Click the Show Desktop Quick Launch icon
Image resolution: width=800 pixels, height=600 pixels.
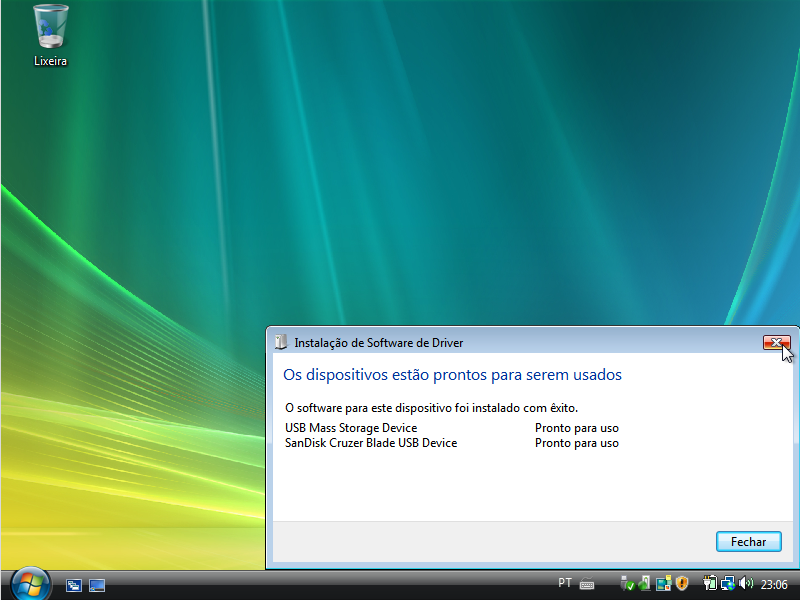97,585
